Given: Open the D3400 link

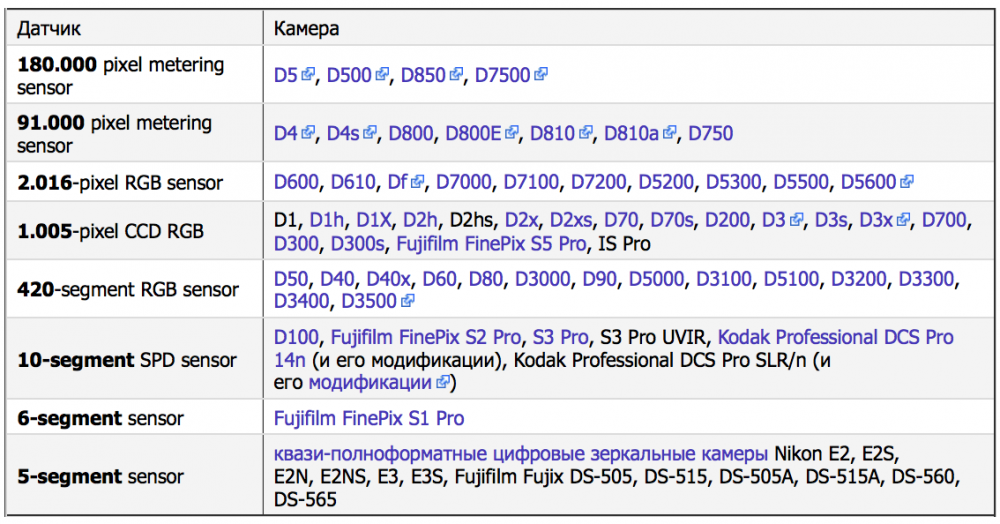Looking at the screenshot, I should pyautogui.click(x=302, y=300).
